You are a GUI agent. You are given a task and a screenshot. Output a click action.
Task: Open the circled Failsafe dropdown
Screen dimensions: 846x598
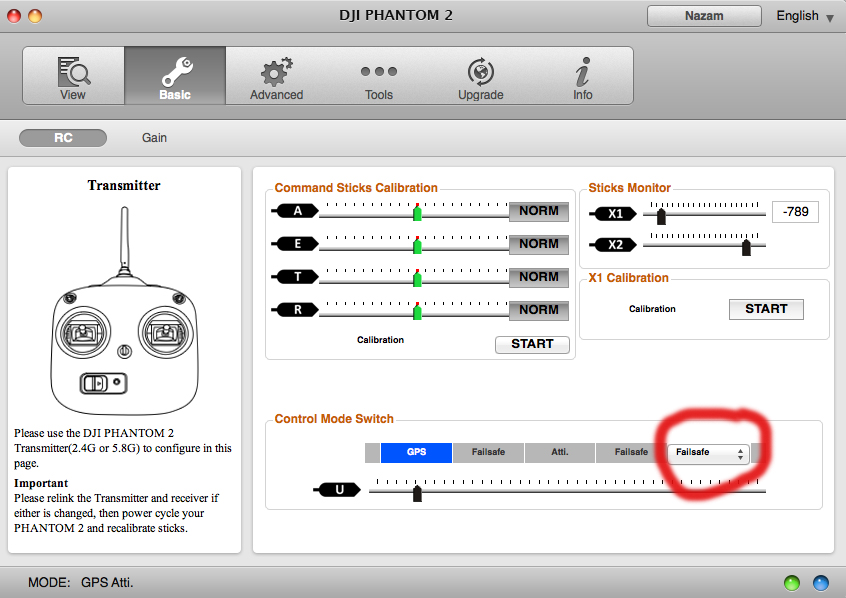tap(709, 453)
